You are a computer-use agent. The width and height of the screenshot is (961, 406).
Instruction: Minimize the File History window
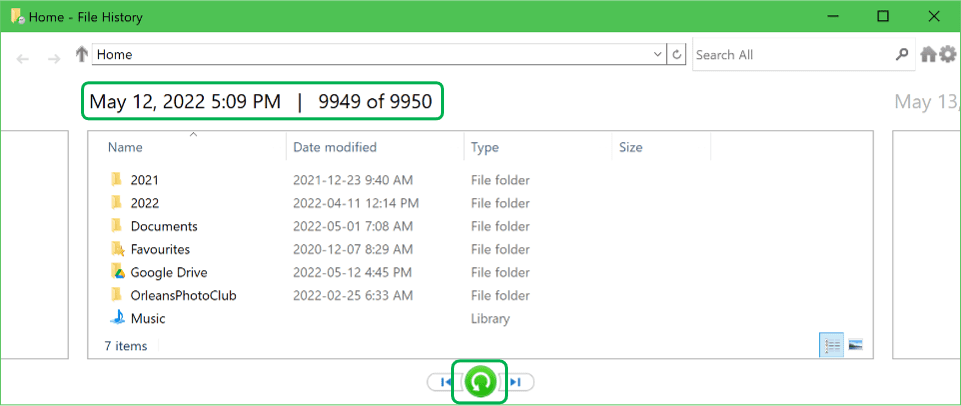tap(832, 17)
